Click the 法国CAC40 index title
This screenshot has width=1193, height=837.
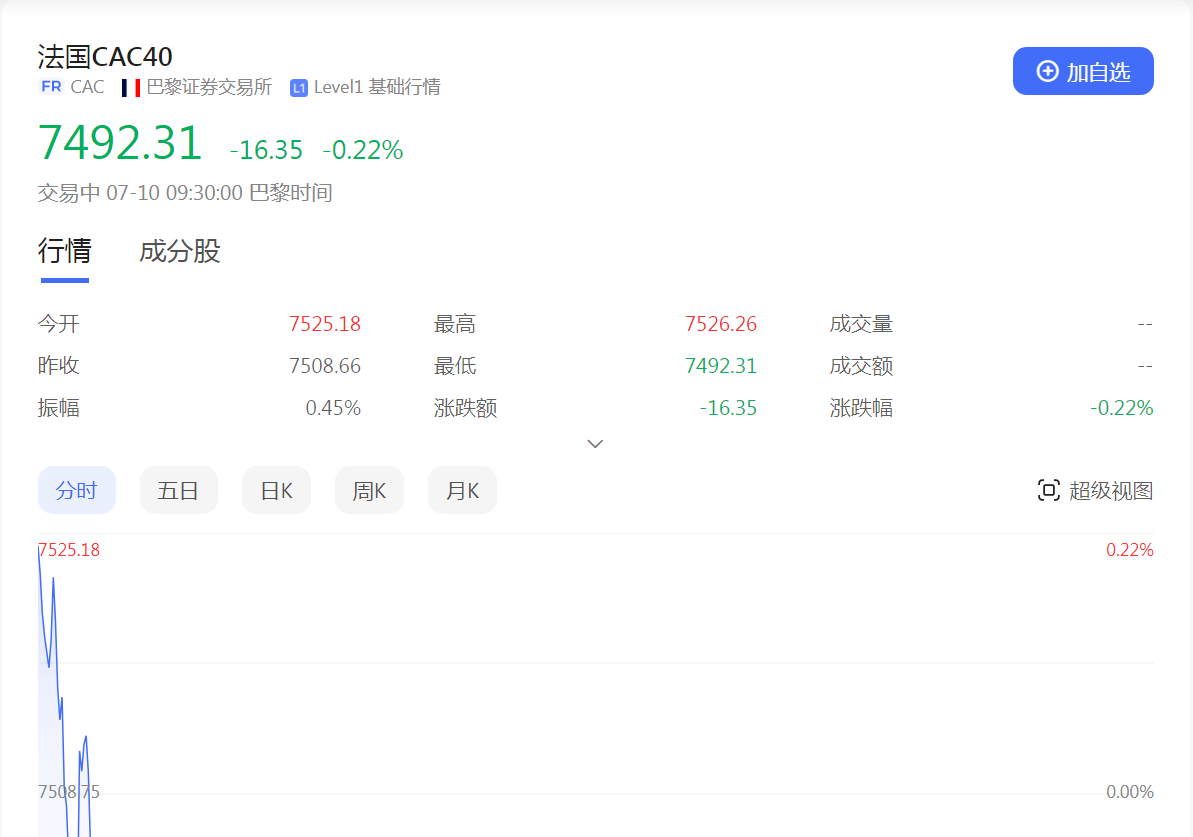tap(105, 56)
